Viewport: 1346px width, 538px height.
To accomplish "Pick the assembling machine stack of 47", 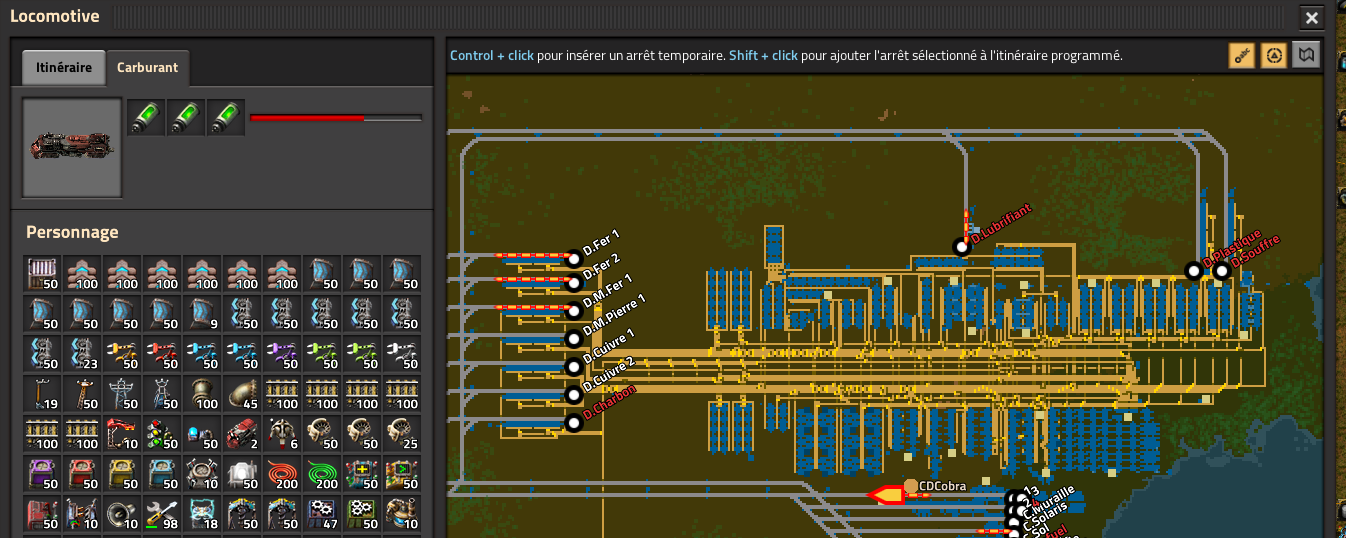I will tap(322, 514).
